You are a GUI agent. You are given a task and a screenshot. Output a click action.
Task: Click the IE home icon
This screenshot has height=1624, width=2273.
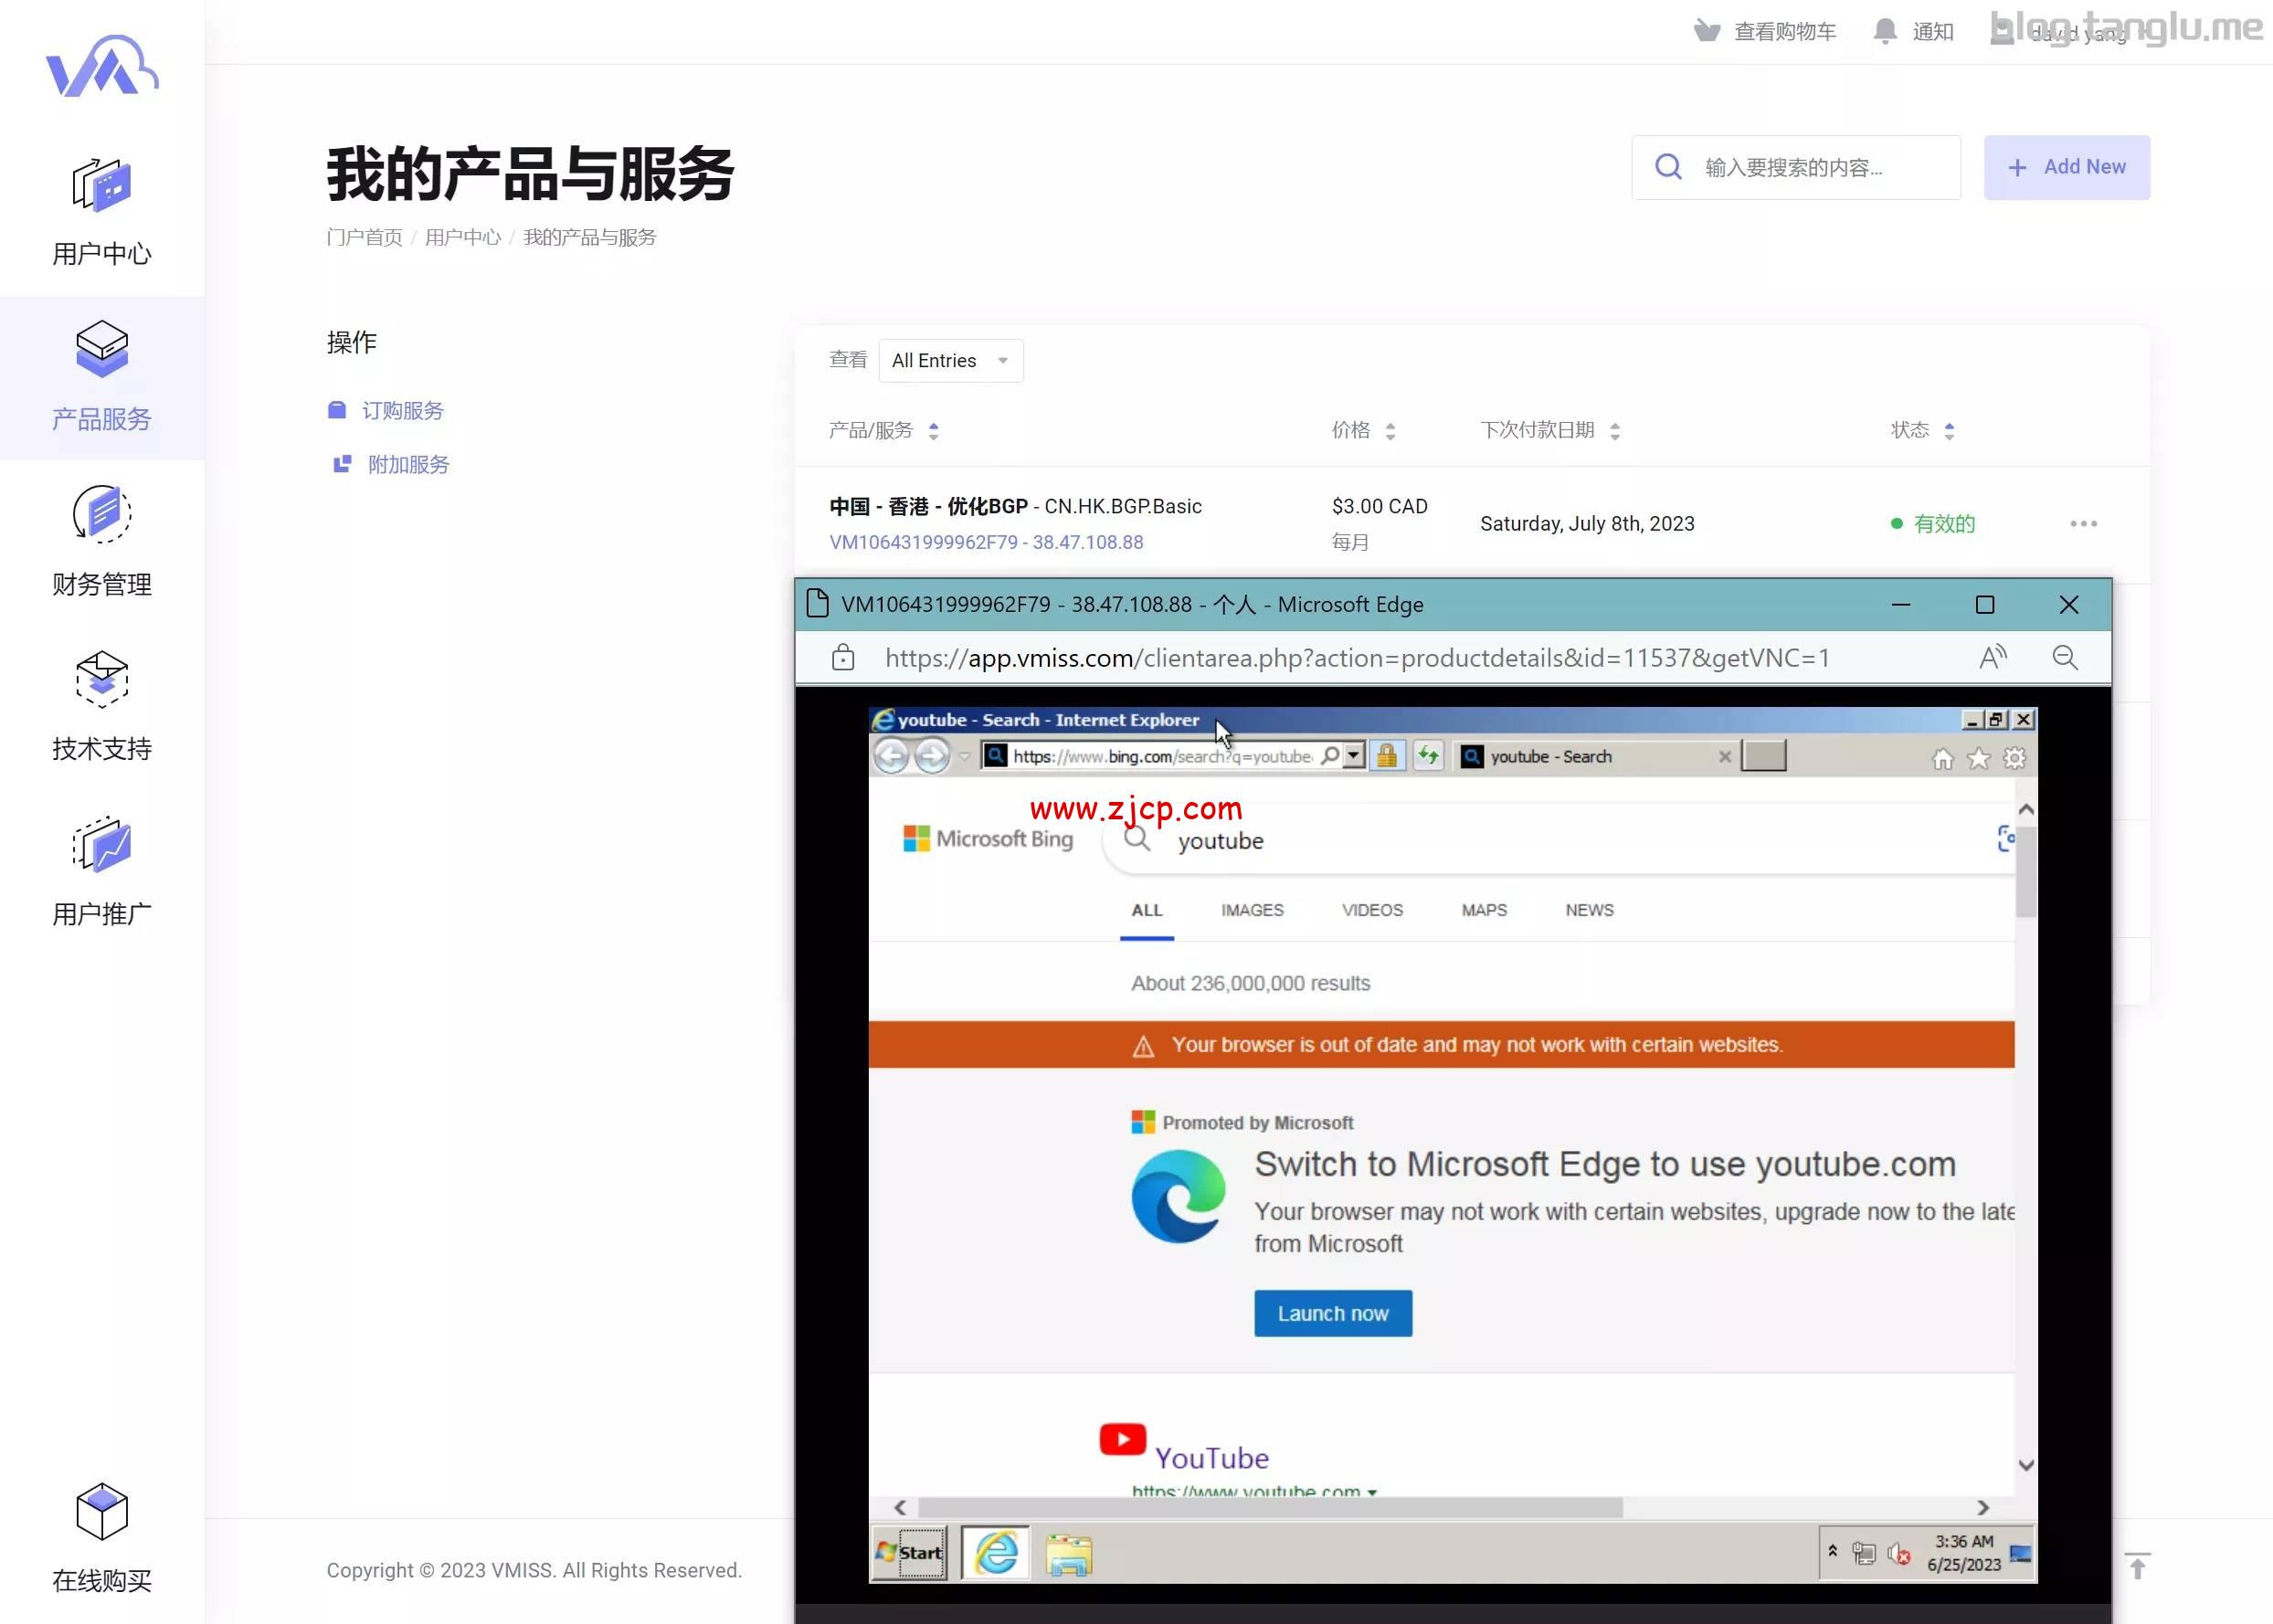(x=1942, y=759)
